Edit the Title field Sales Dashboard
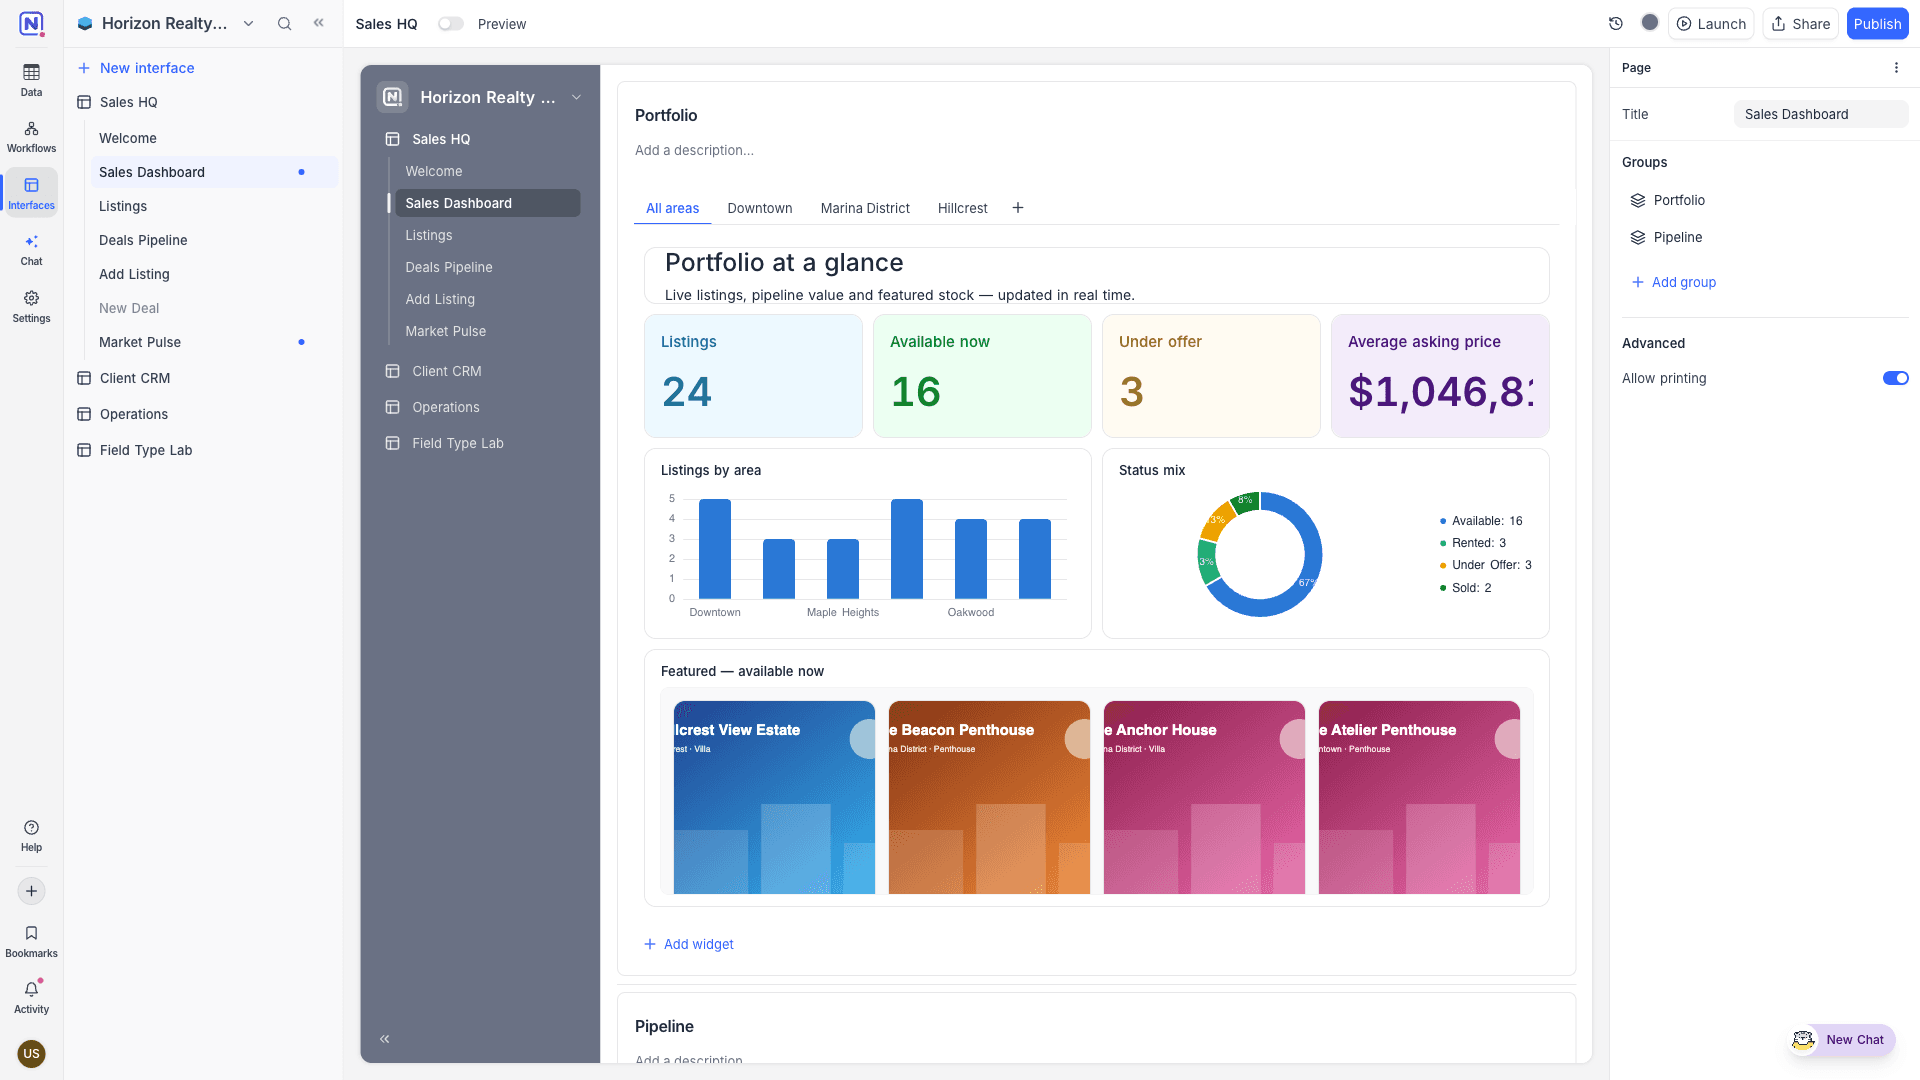Image resolution: width=1920 pixels, height=1080 pixels. (1821, 114)
